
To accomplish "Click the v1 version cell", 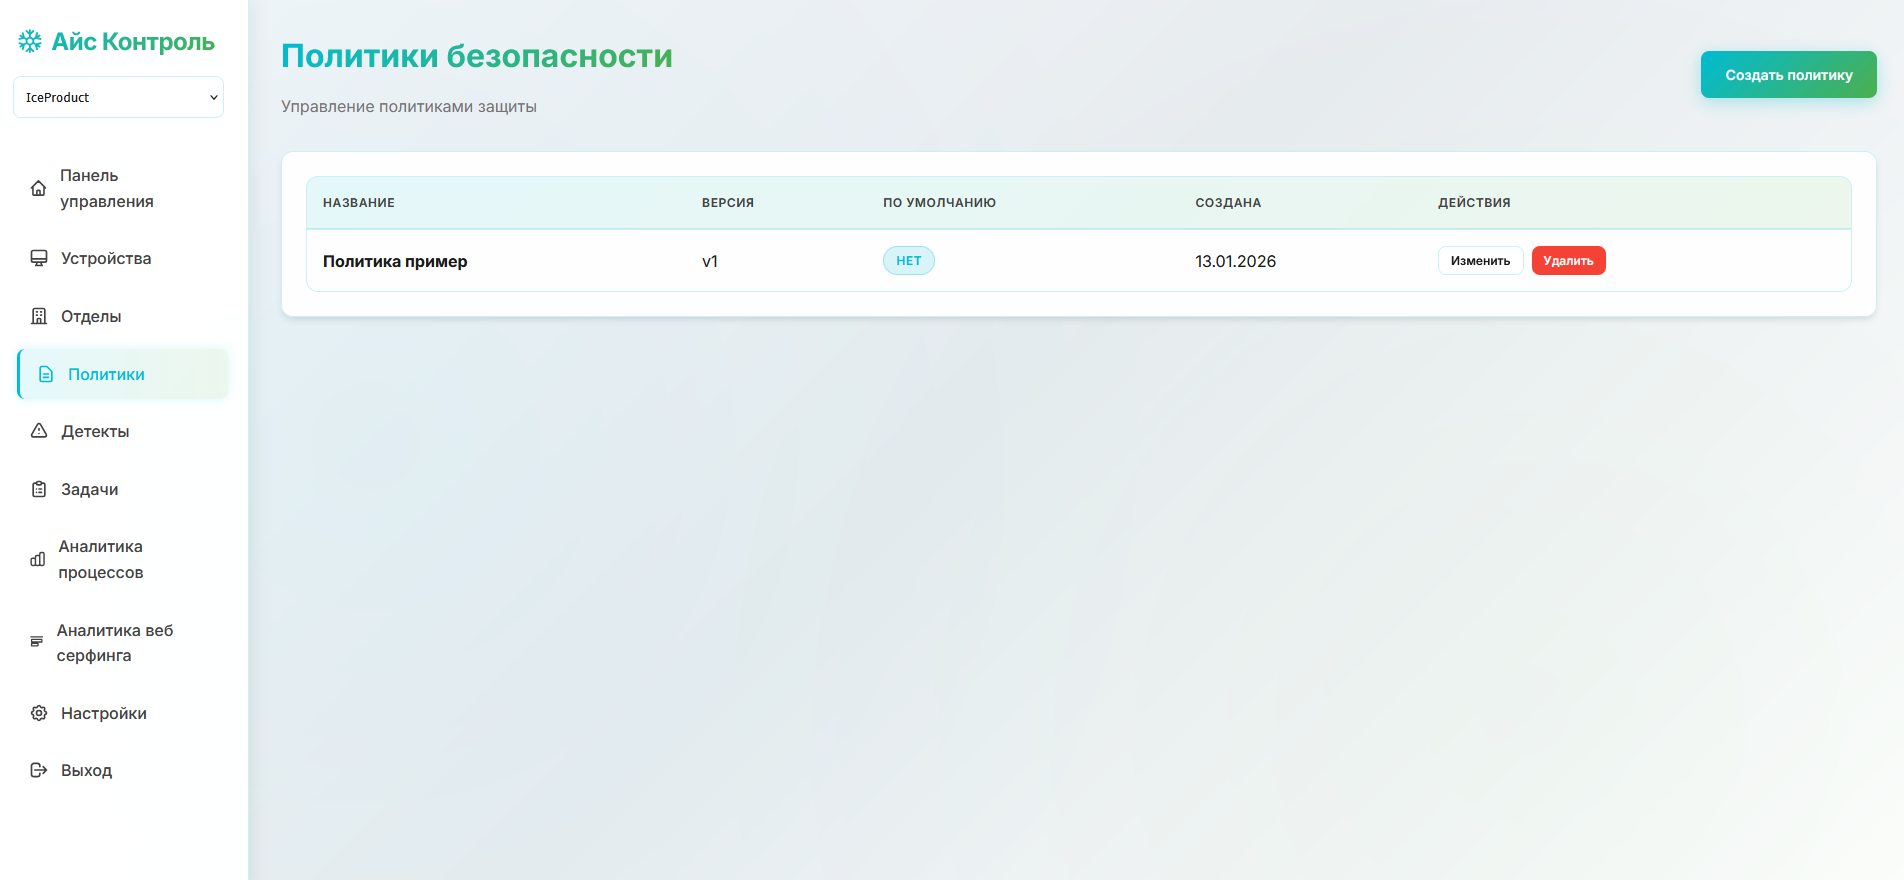I will (x=710, y=261).
